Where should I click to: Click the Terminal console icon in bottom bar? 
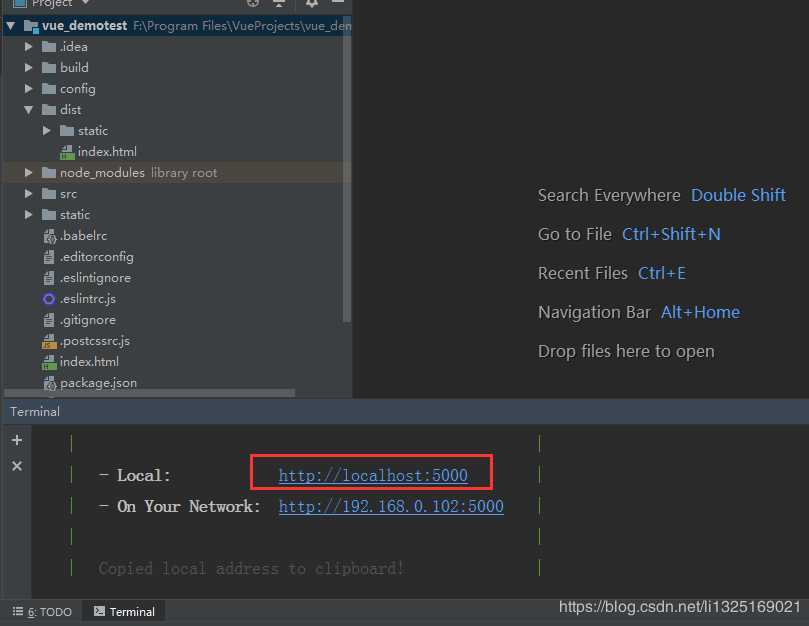point(99,612)
